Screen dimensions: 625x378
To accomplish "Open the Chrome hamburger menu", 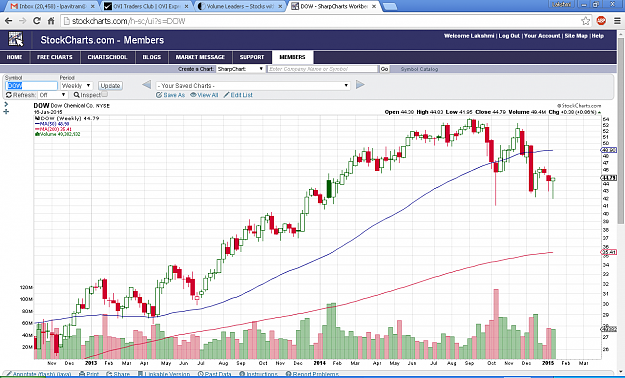I will [617, 21].
